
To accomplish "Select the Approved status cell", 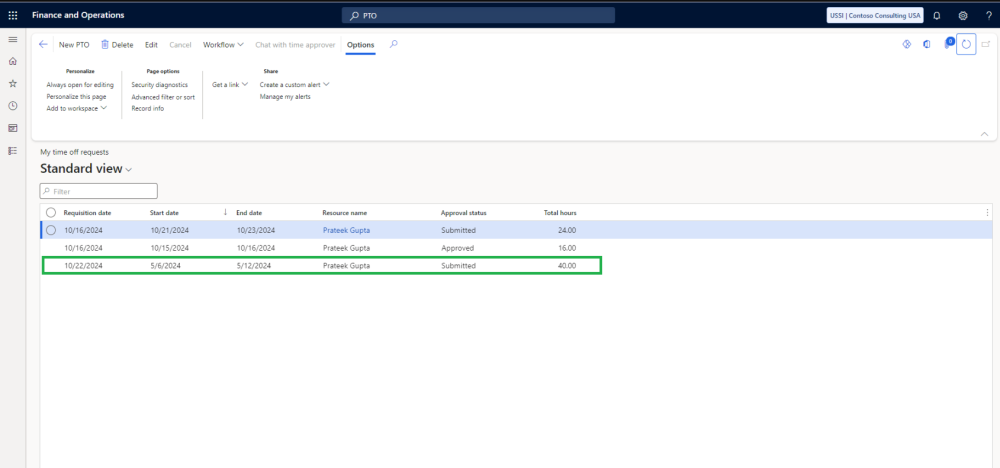I will tap(457, 247).
